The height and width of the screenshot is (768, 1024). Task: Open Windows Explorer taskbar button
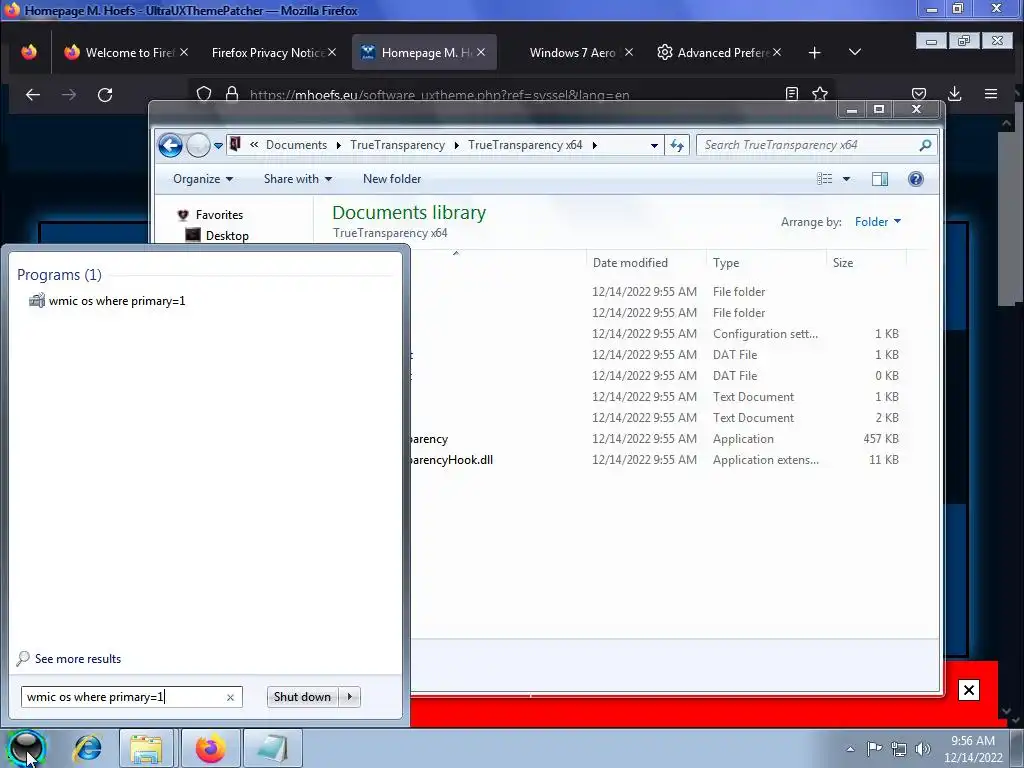tap(146, 748)
